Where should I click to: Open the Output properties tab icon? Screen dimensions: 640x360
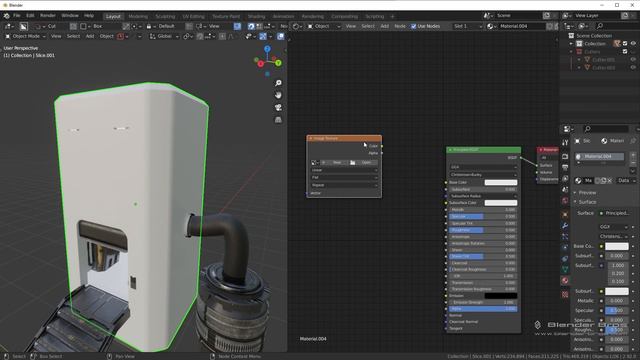point(565,168)
